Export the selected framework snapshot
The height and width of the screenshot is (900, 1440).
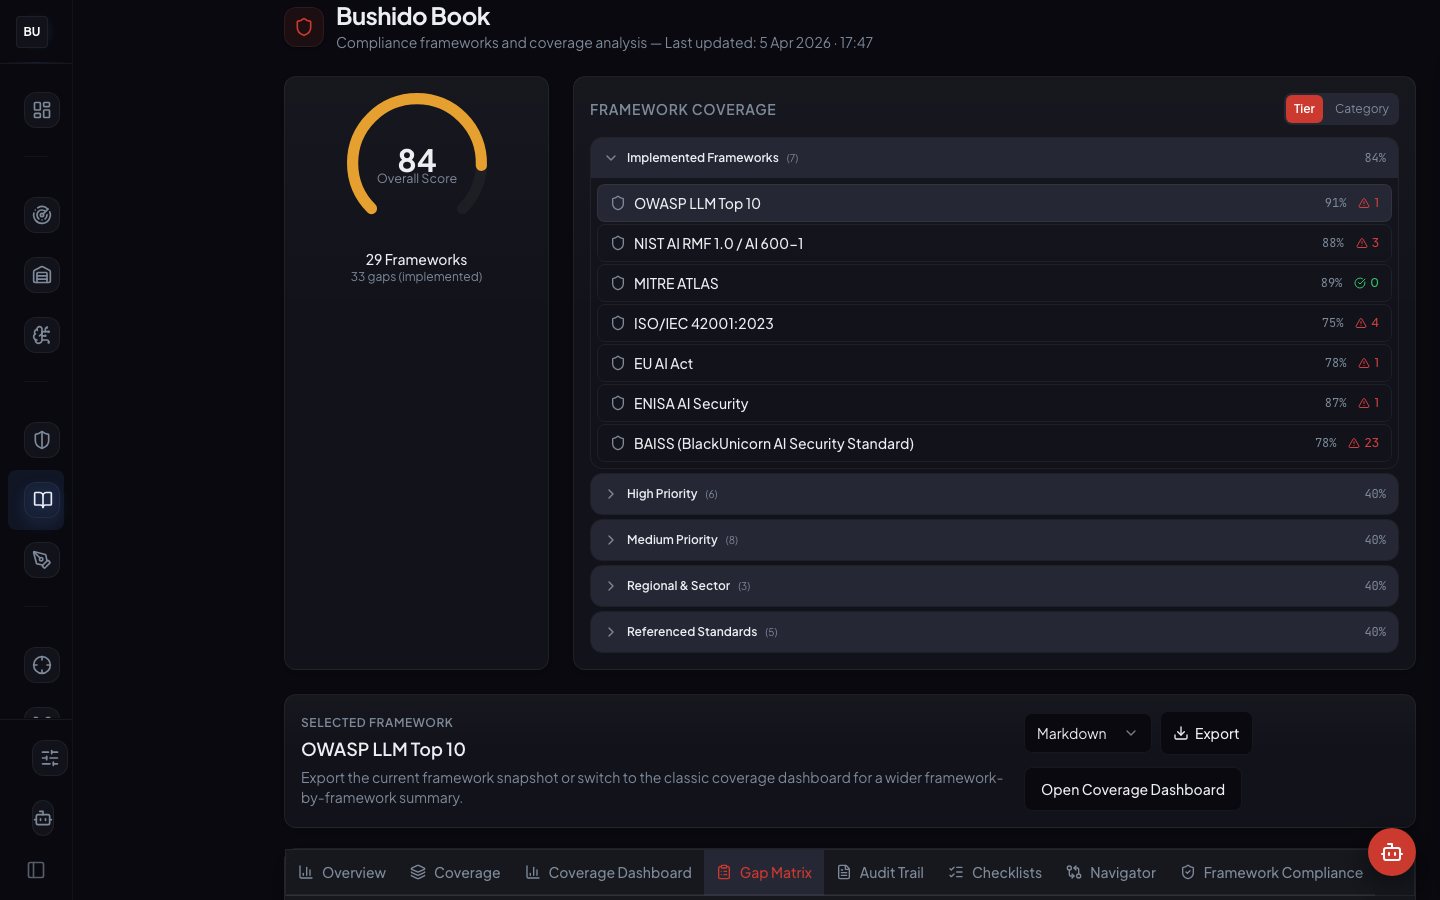[x=1206, y=733]
